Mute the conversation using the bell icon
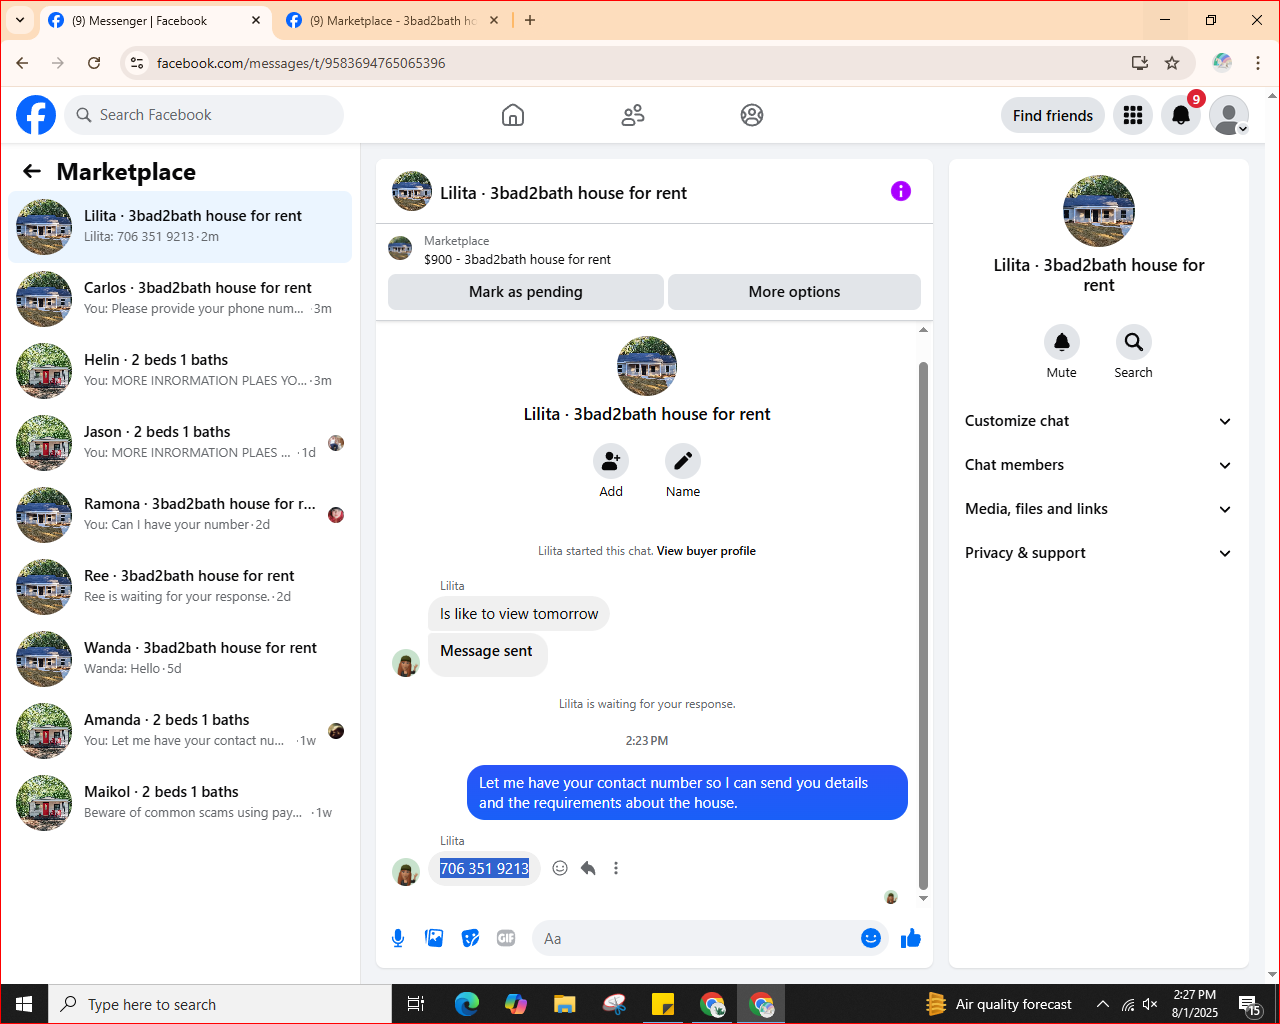Image resolution: width=1280 pixels, height=1024 pixels. pyautogui.click(x=1062, y=342)
